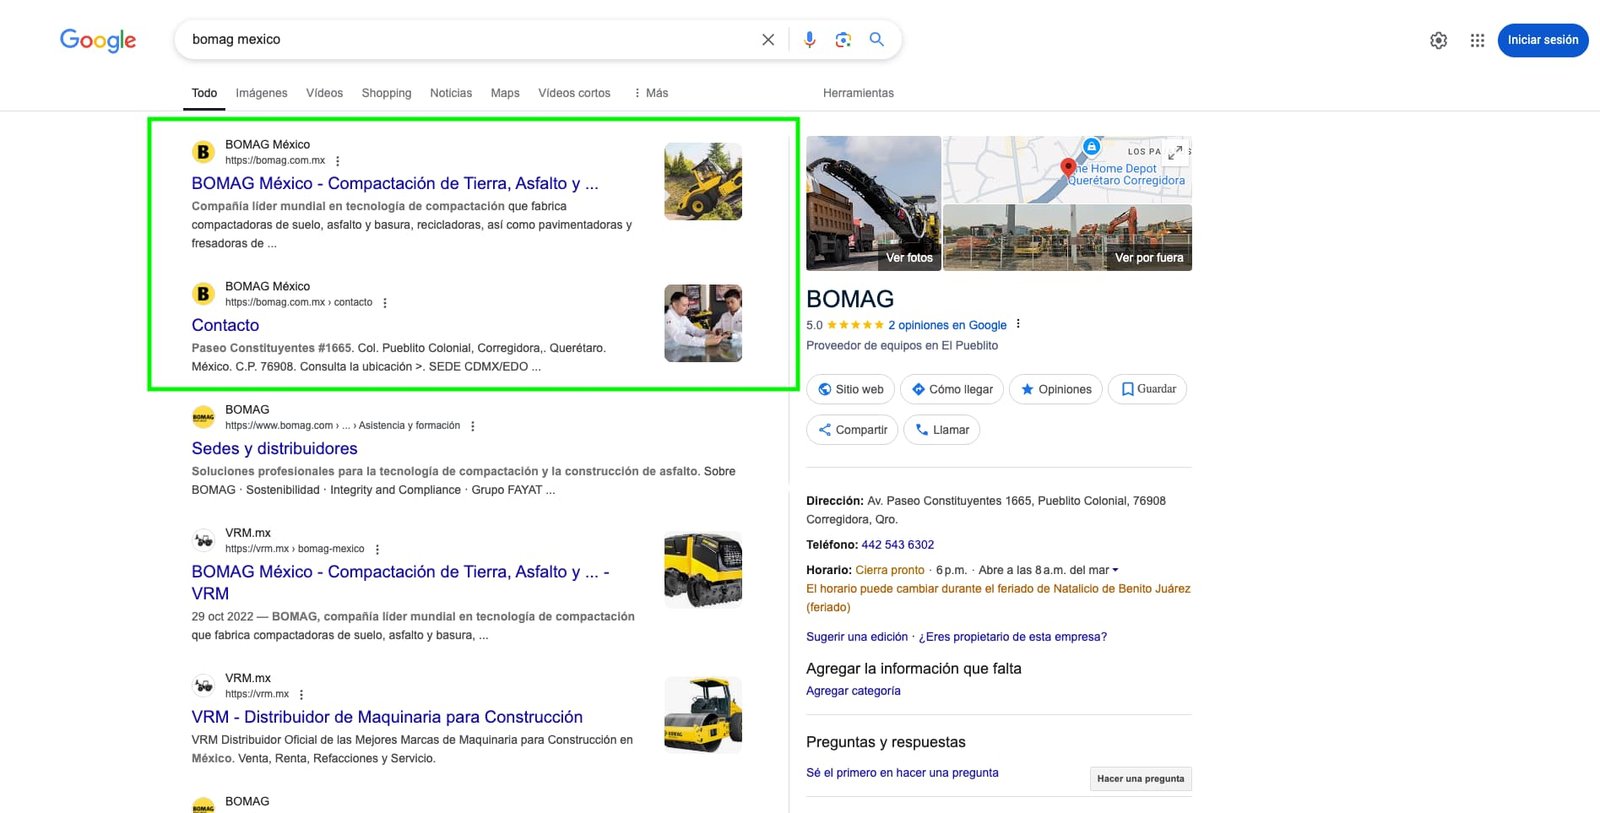Viewport: 1600px width, 813px height.
Task: Open the Herramientas search tools
Action: 858,93
